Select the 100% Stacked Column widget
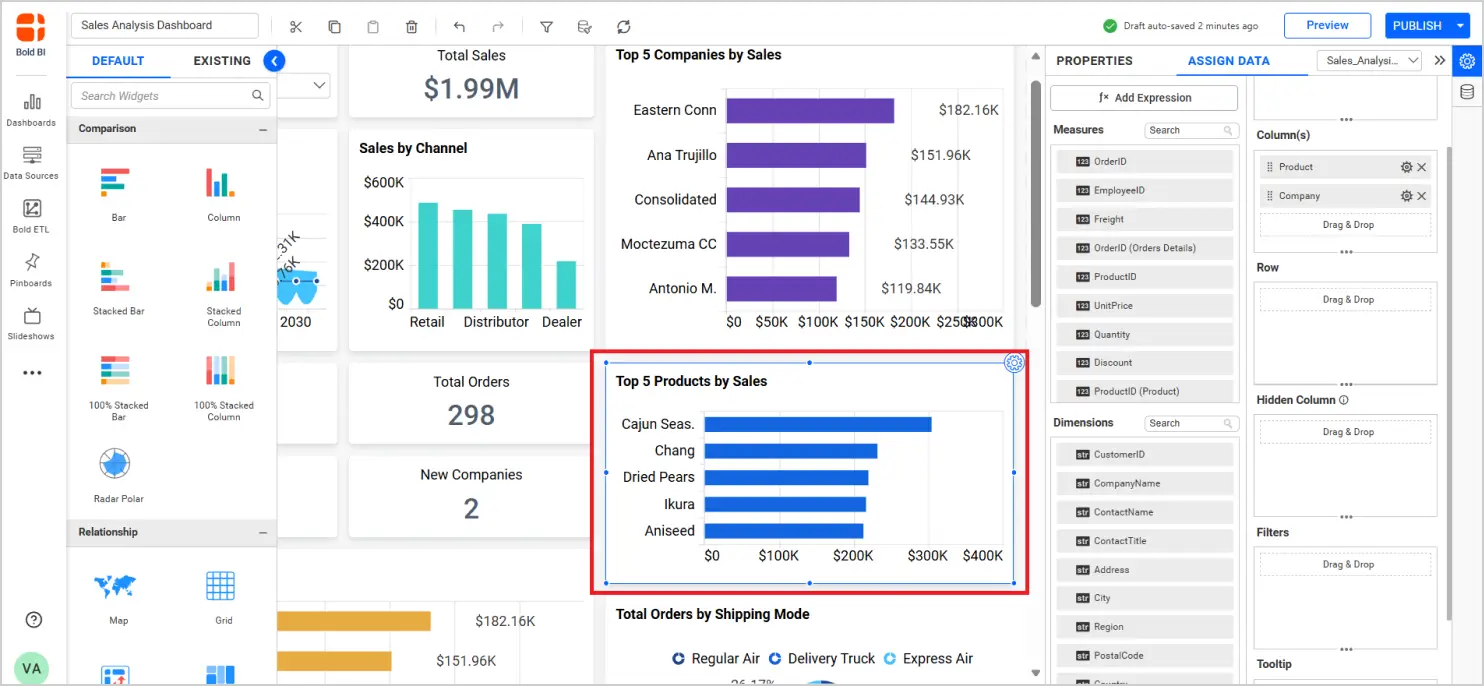Viewport: 1484px width, 686px height. [x=223, y=388]
